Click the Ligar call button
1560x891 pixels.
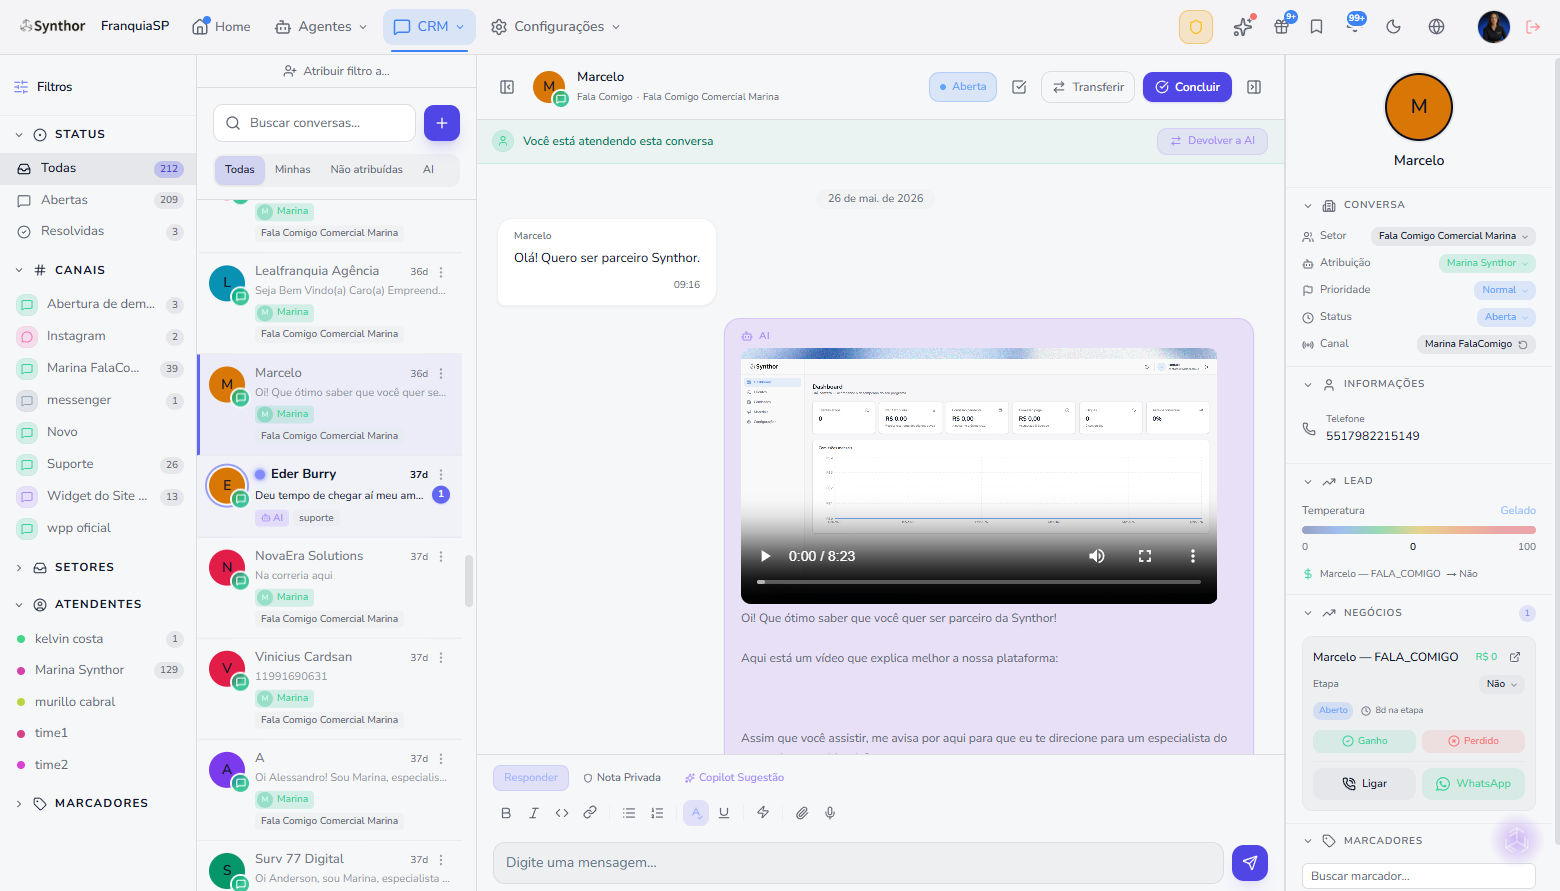coord(1365,784)
